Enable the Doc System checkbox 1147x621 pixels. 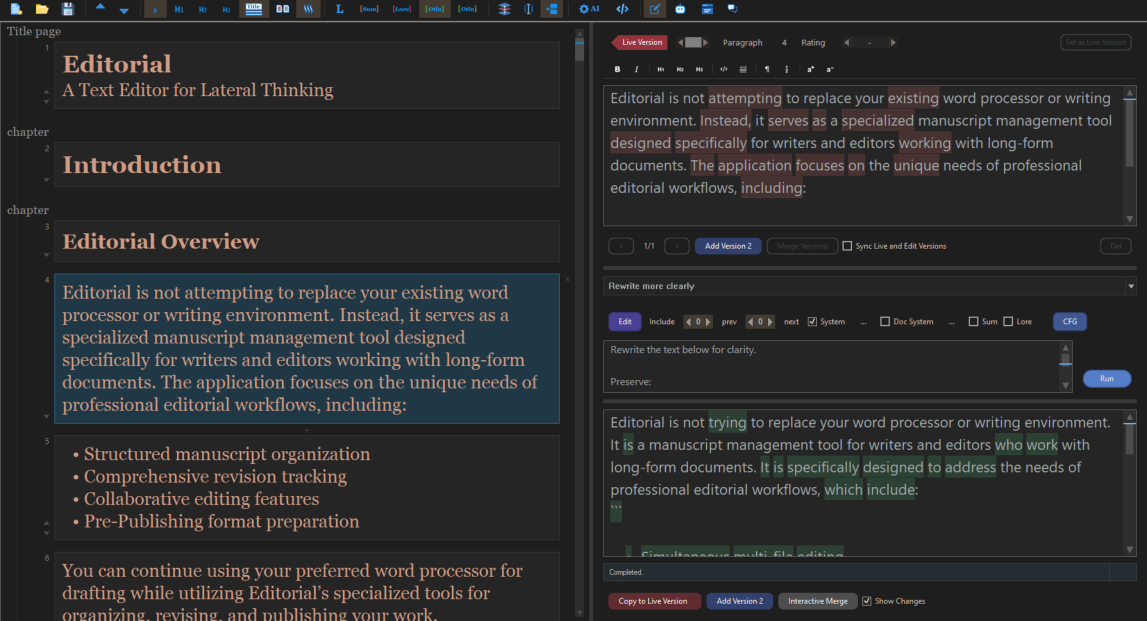pos(884,322)
